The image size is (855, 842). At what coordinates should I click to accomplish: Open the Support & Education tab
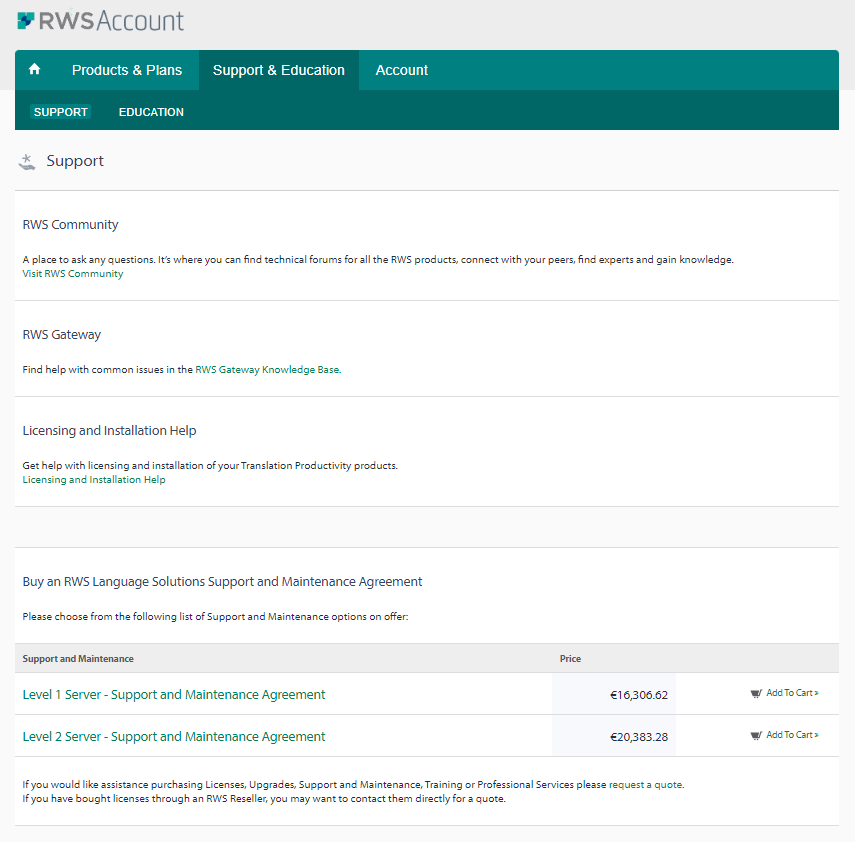pyautogui.click(x=278, y=70)
